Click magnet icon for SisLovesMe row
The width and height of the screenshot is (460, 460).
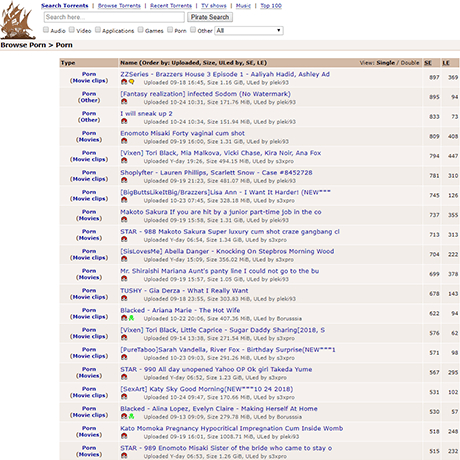(124, 259)
